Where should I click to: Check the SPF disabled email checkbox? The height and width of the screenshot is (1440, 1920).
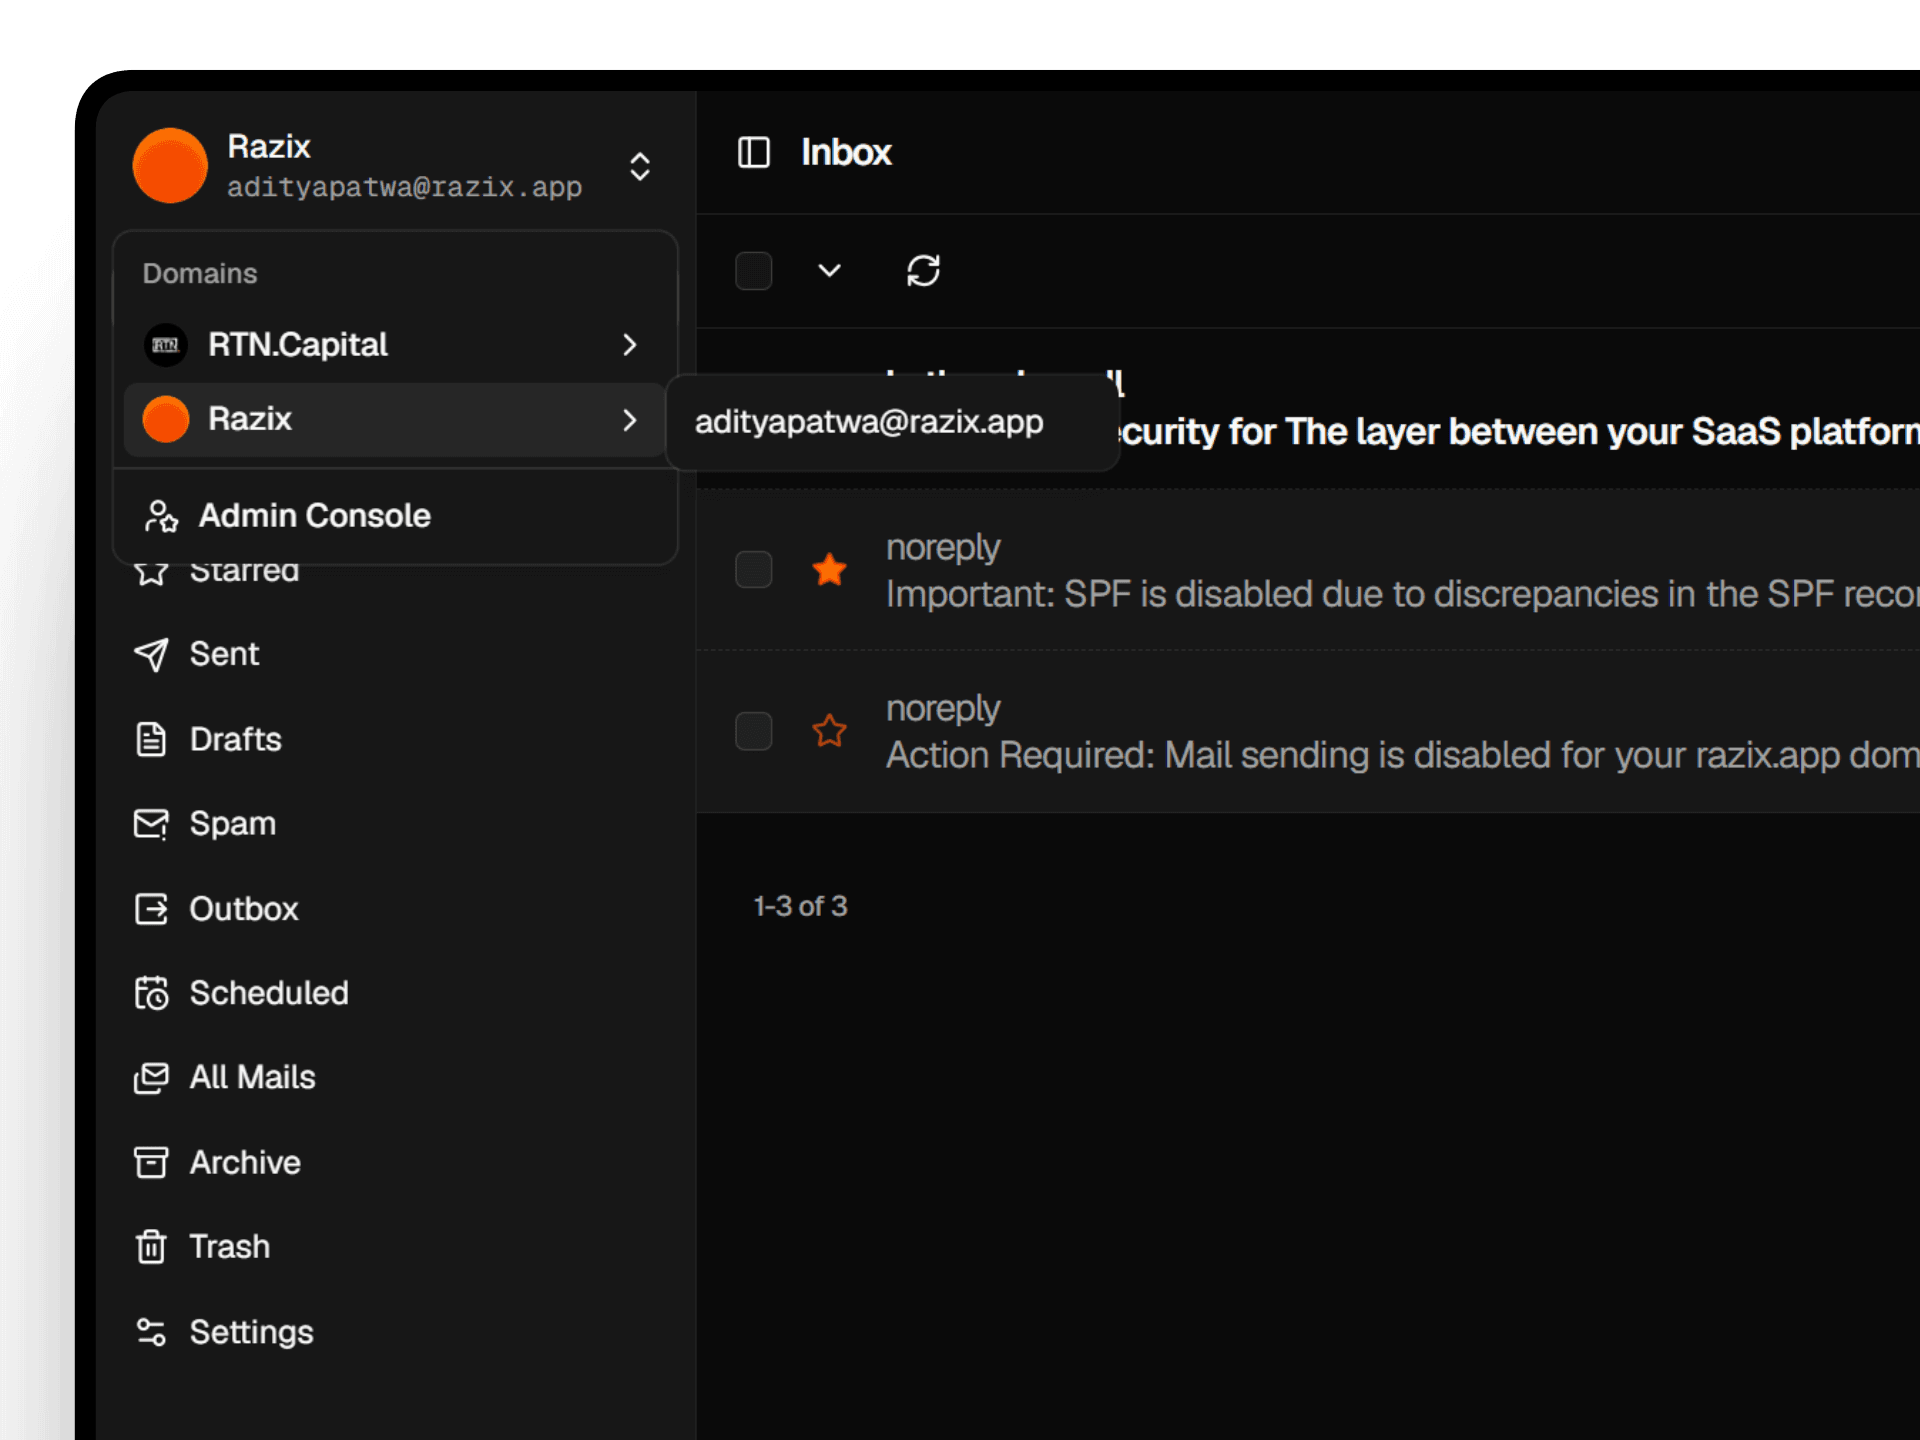click(x=753, y=570)
